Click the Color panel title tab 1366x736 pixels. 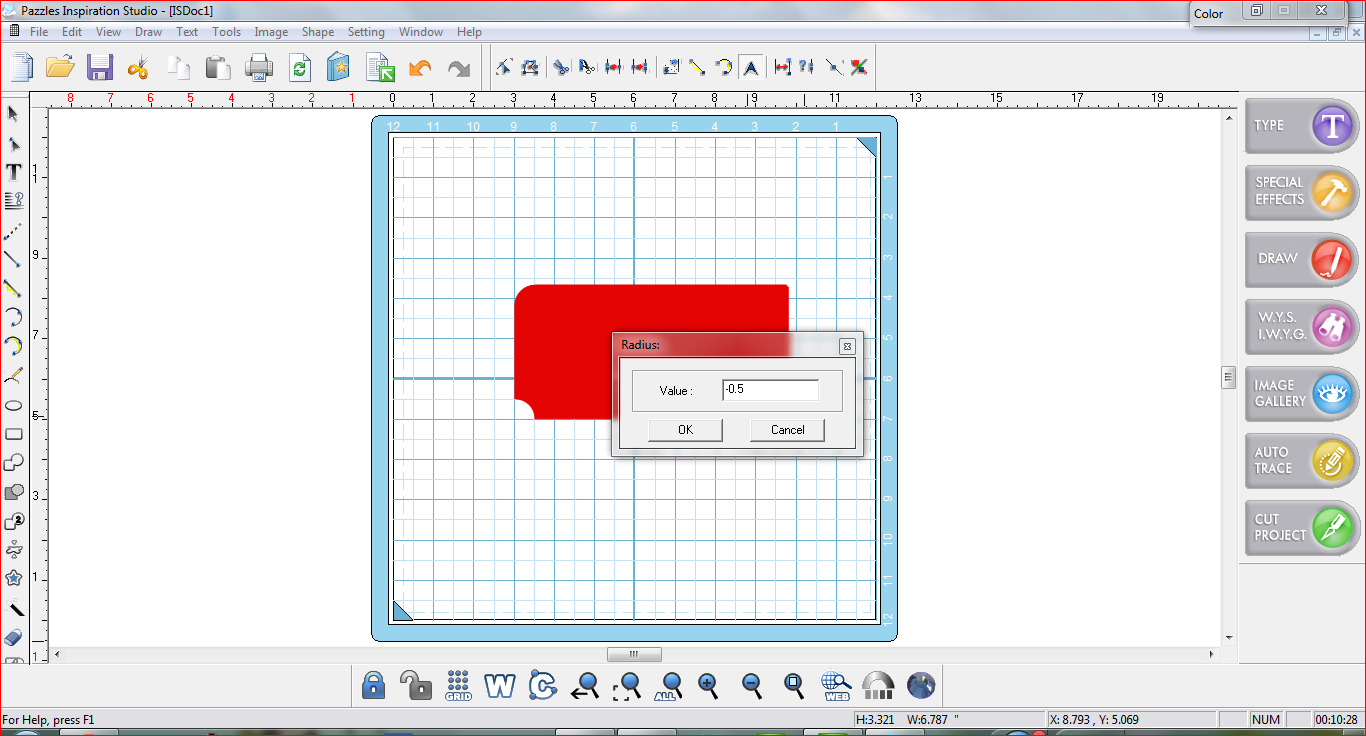[1208, 14]
